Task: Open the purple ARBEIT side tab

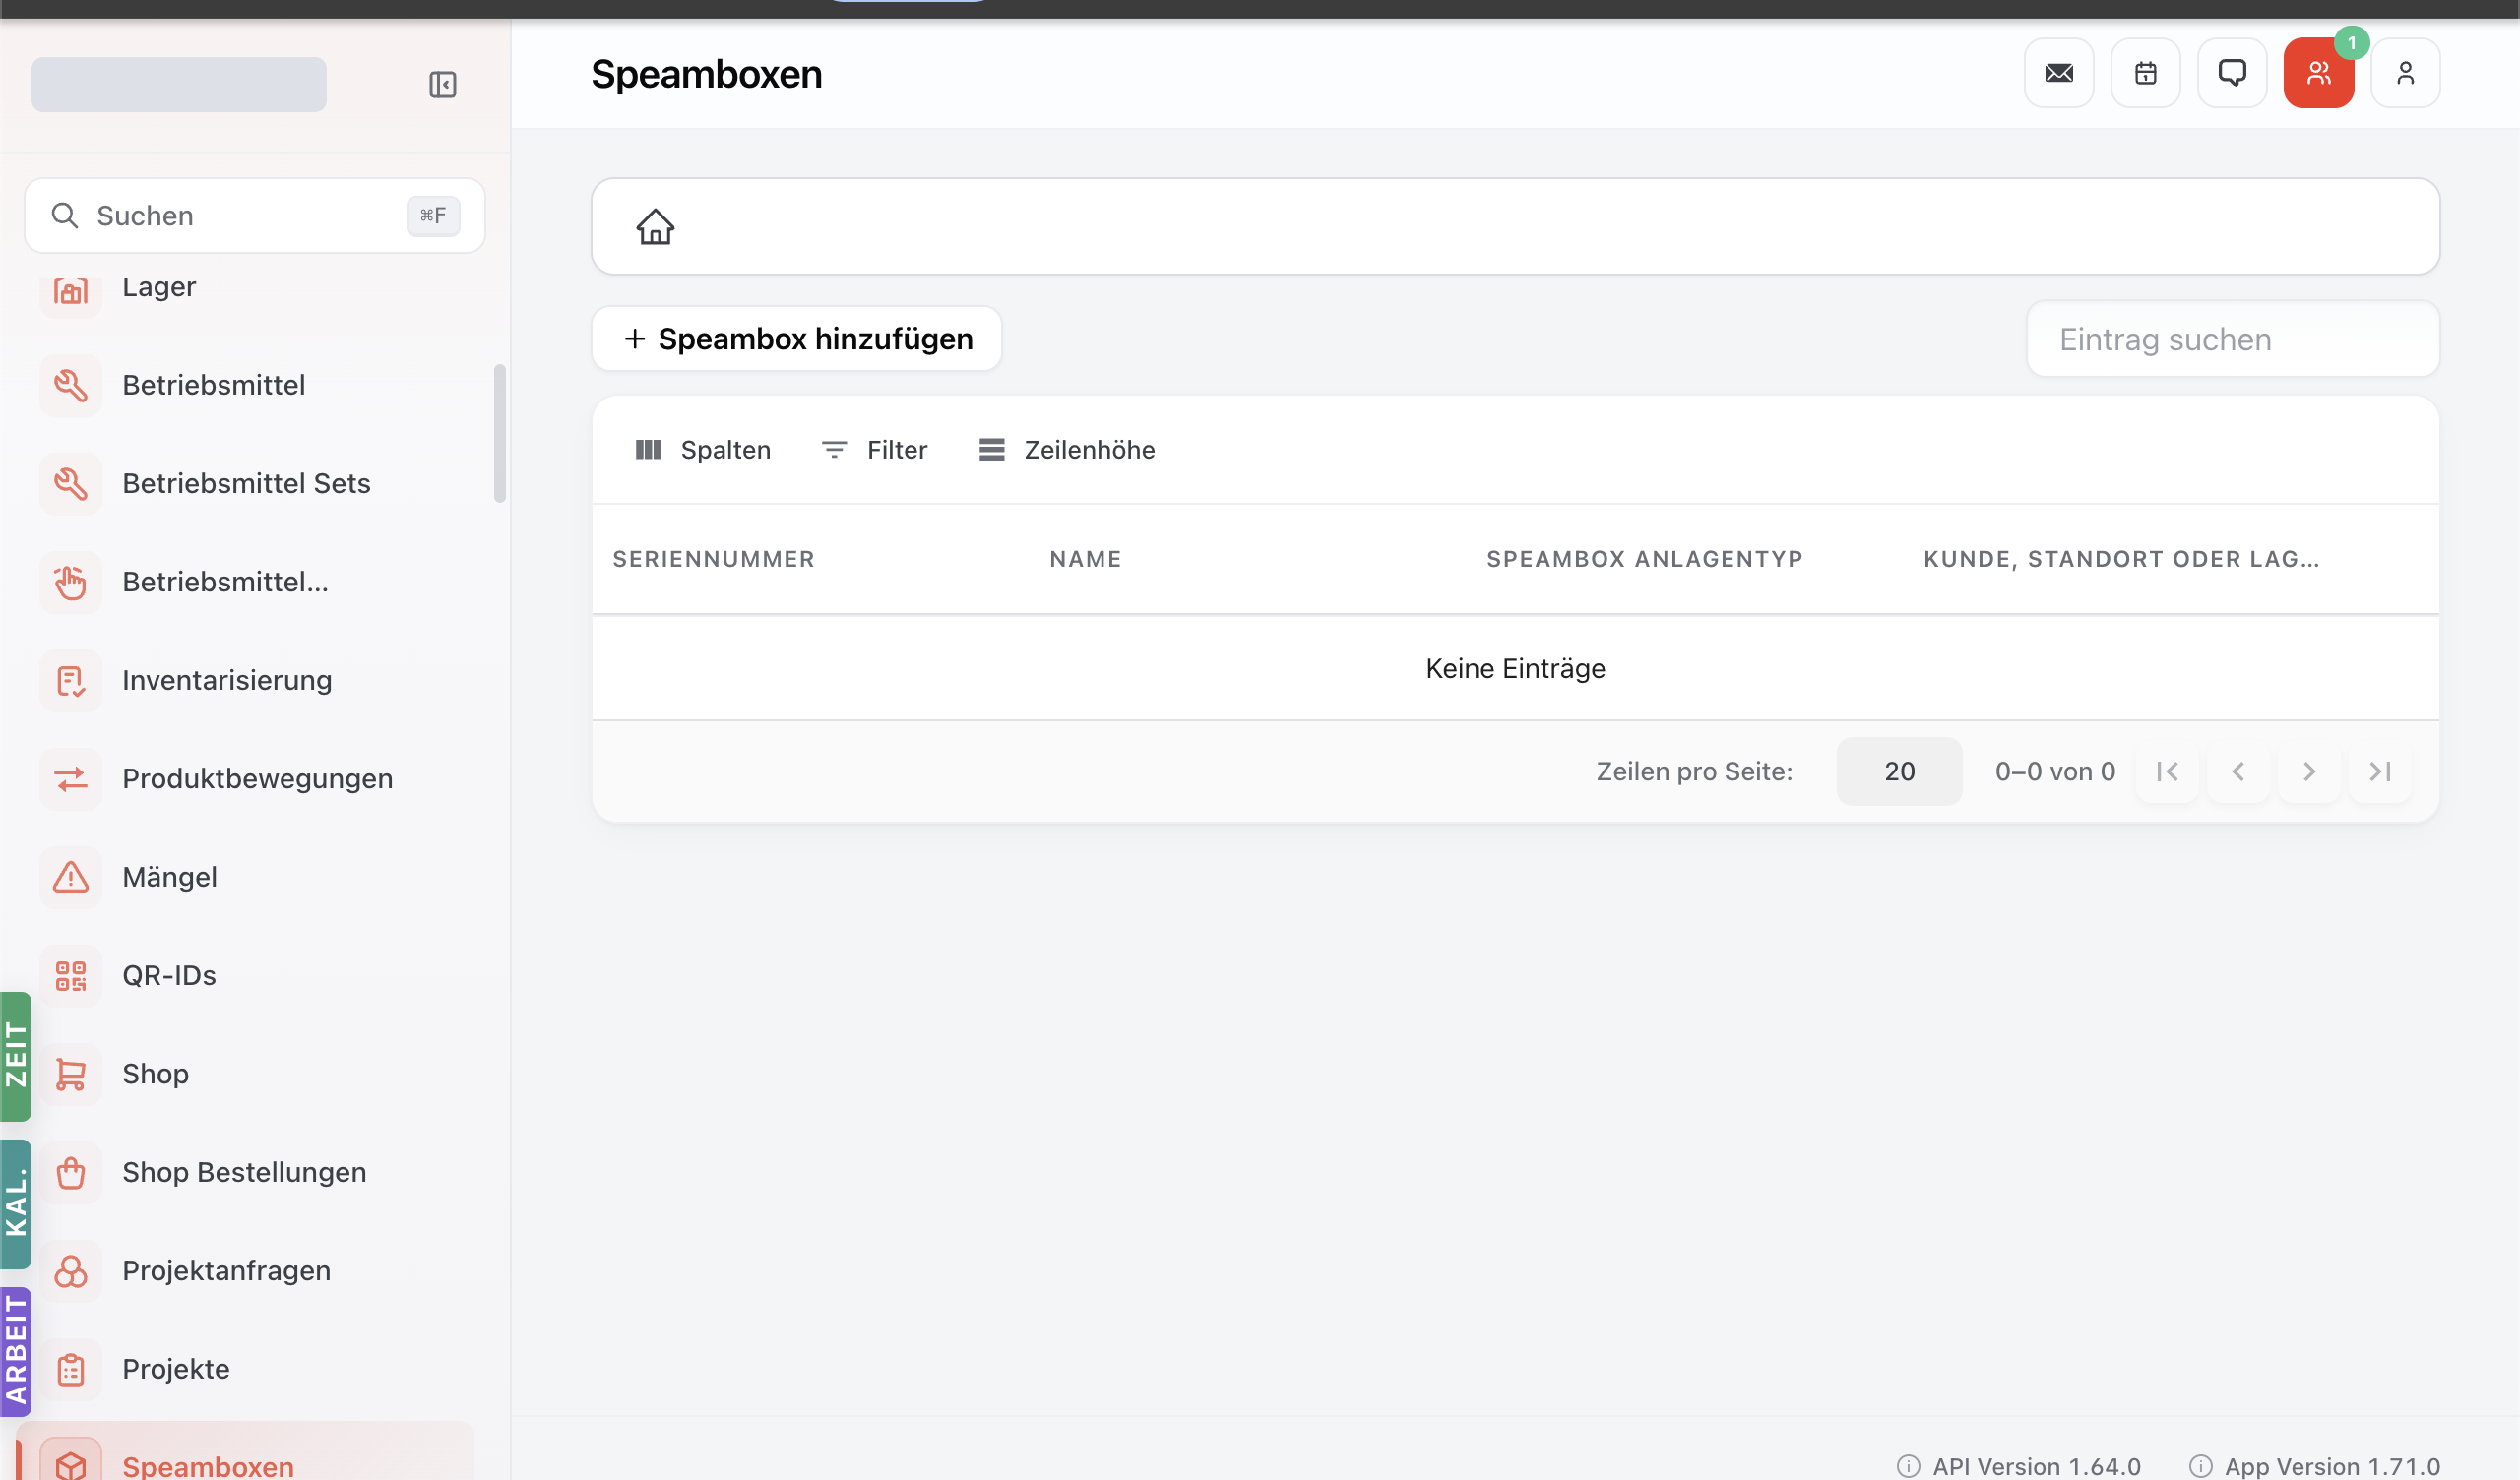Action: (x=16, y=1351)
